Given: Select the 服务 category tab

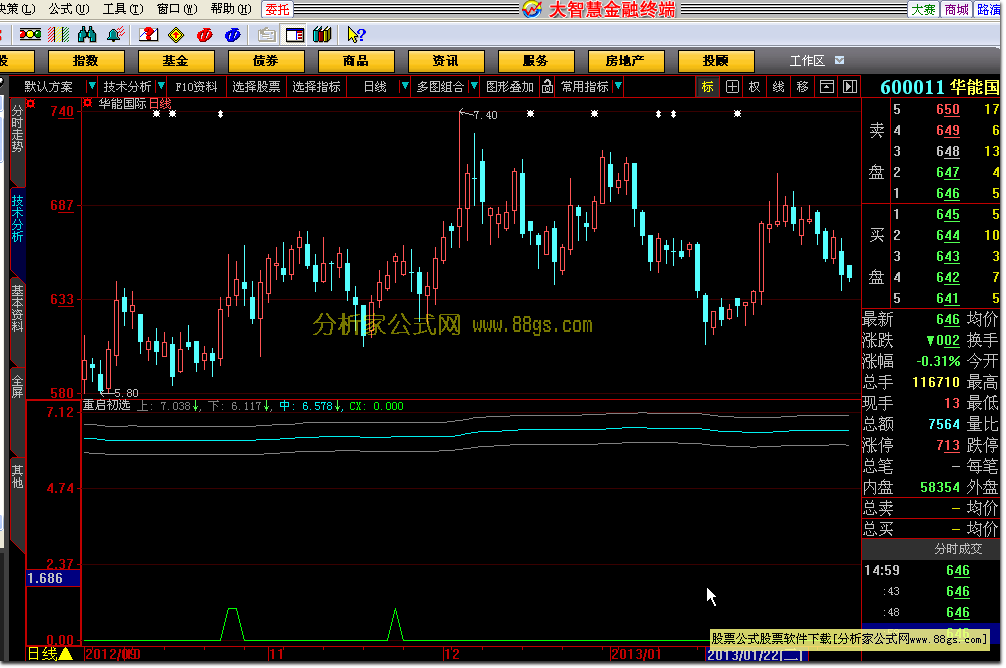Looking at the screenshot, I should [535, 61].
